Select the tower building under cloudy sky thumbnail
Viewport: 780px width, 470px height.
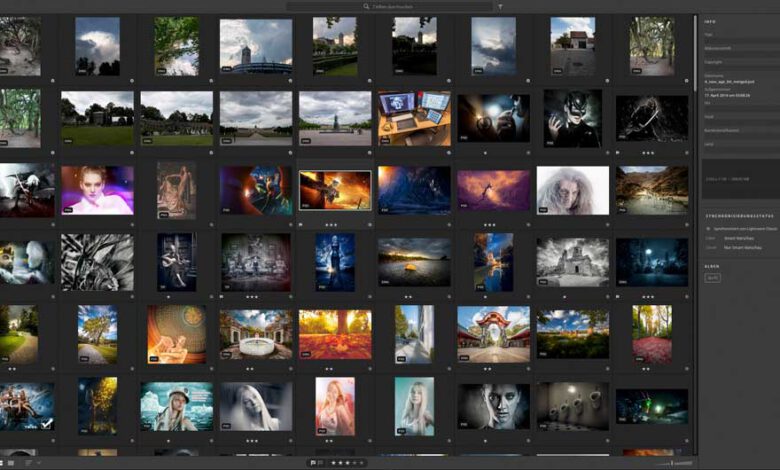256,46
